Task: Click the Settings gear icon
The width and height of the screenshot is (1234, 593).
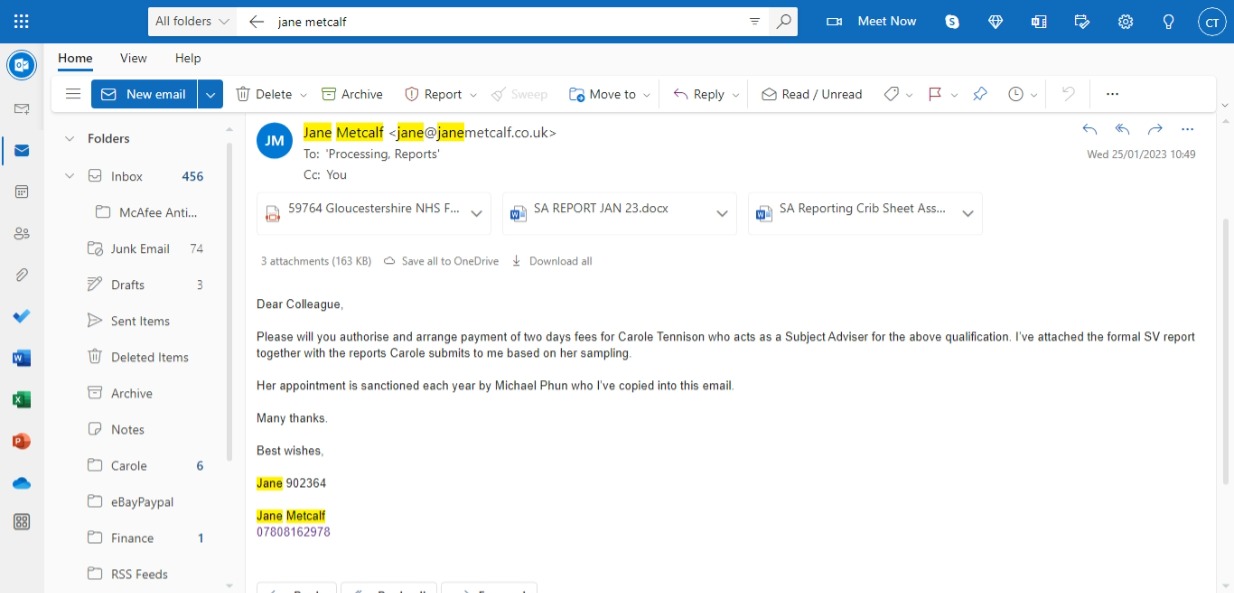Action: tap(1125, 22)
